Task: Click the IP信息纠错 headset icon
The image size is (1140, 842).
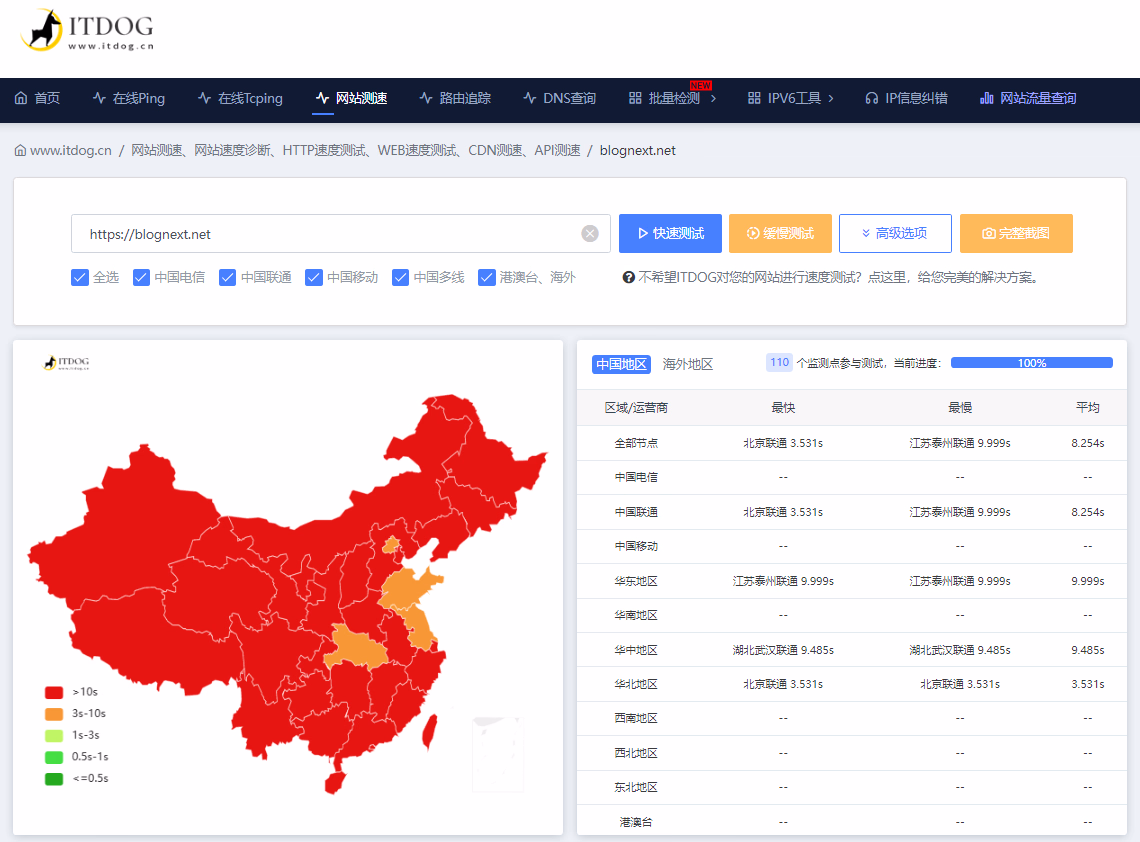Action: click(x=871, y=98)
